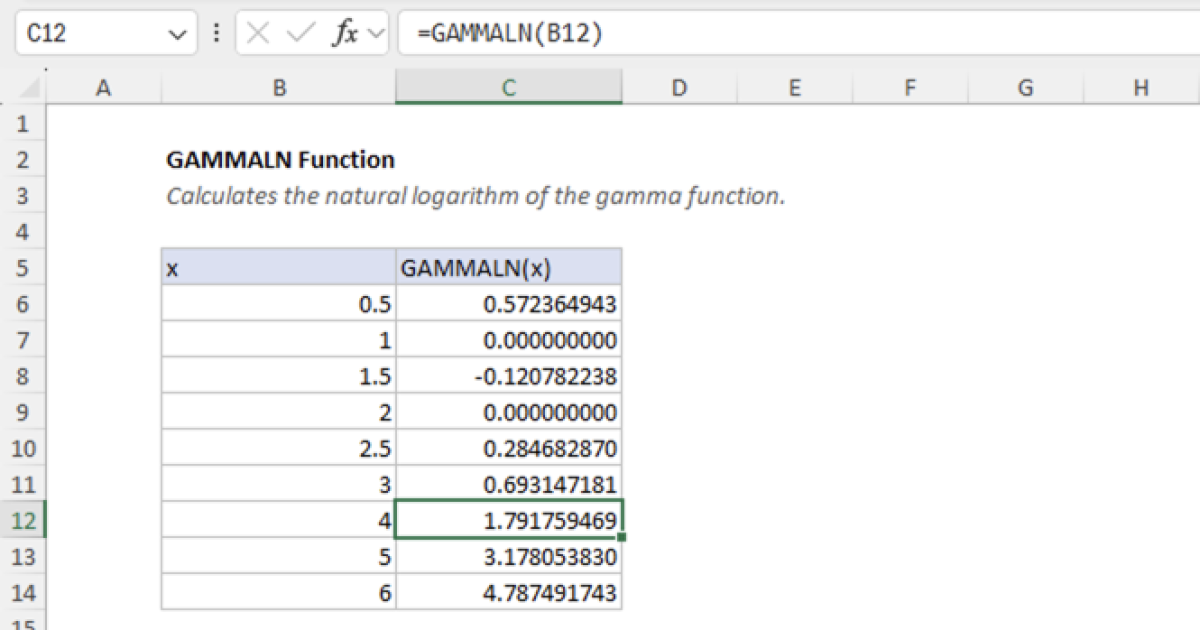The image size is (1200, 630).
Task: Click the GAMMALN Function title cell
Action: coord(280,160)
